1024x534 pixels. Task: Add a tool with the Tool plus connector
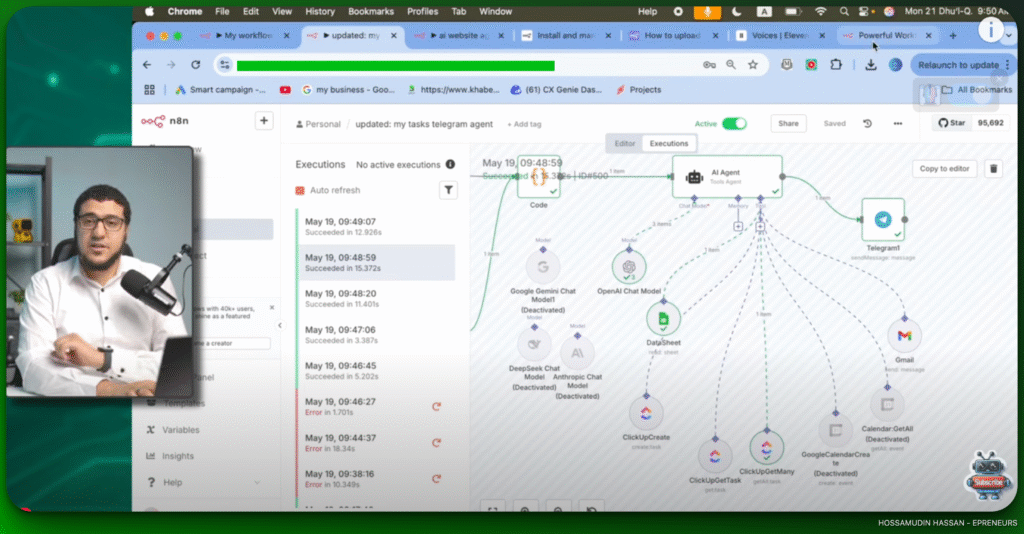(760, 227)
